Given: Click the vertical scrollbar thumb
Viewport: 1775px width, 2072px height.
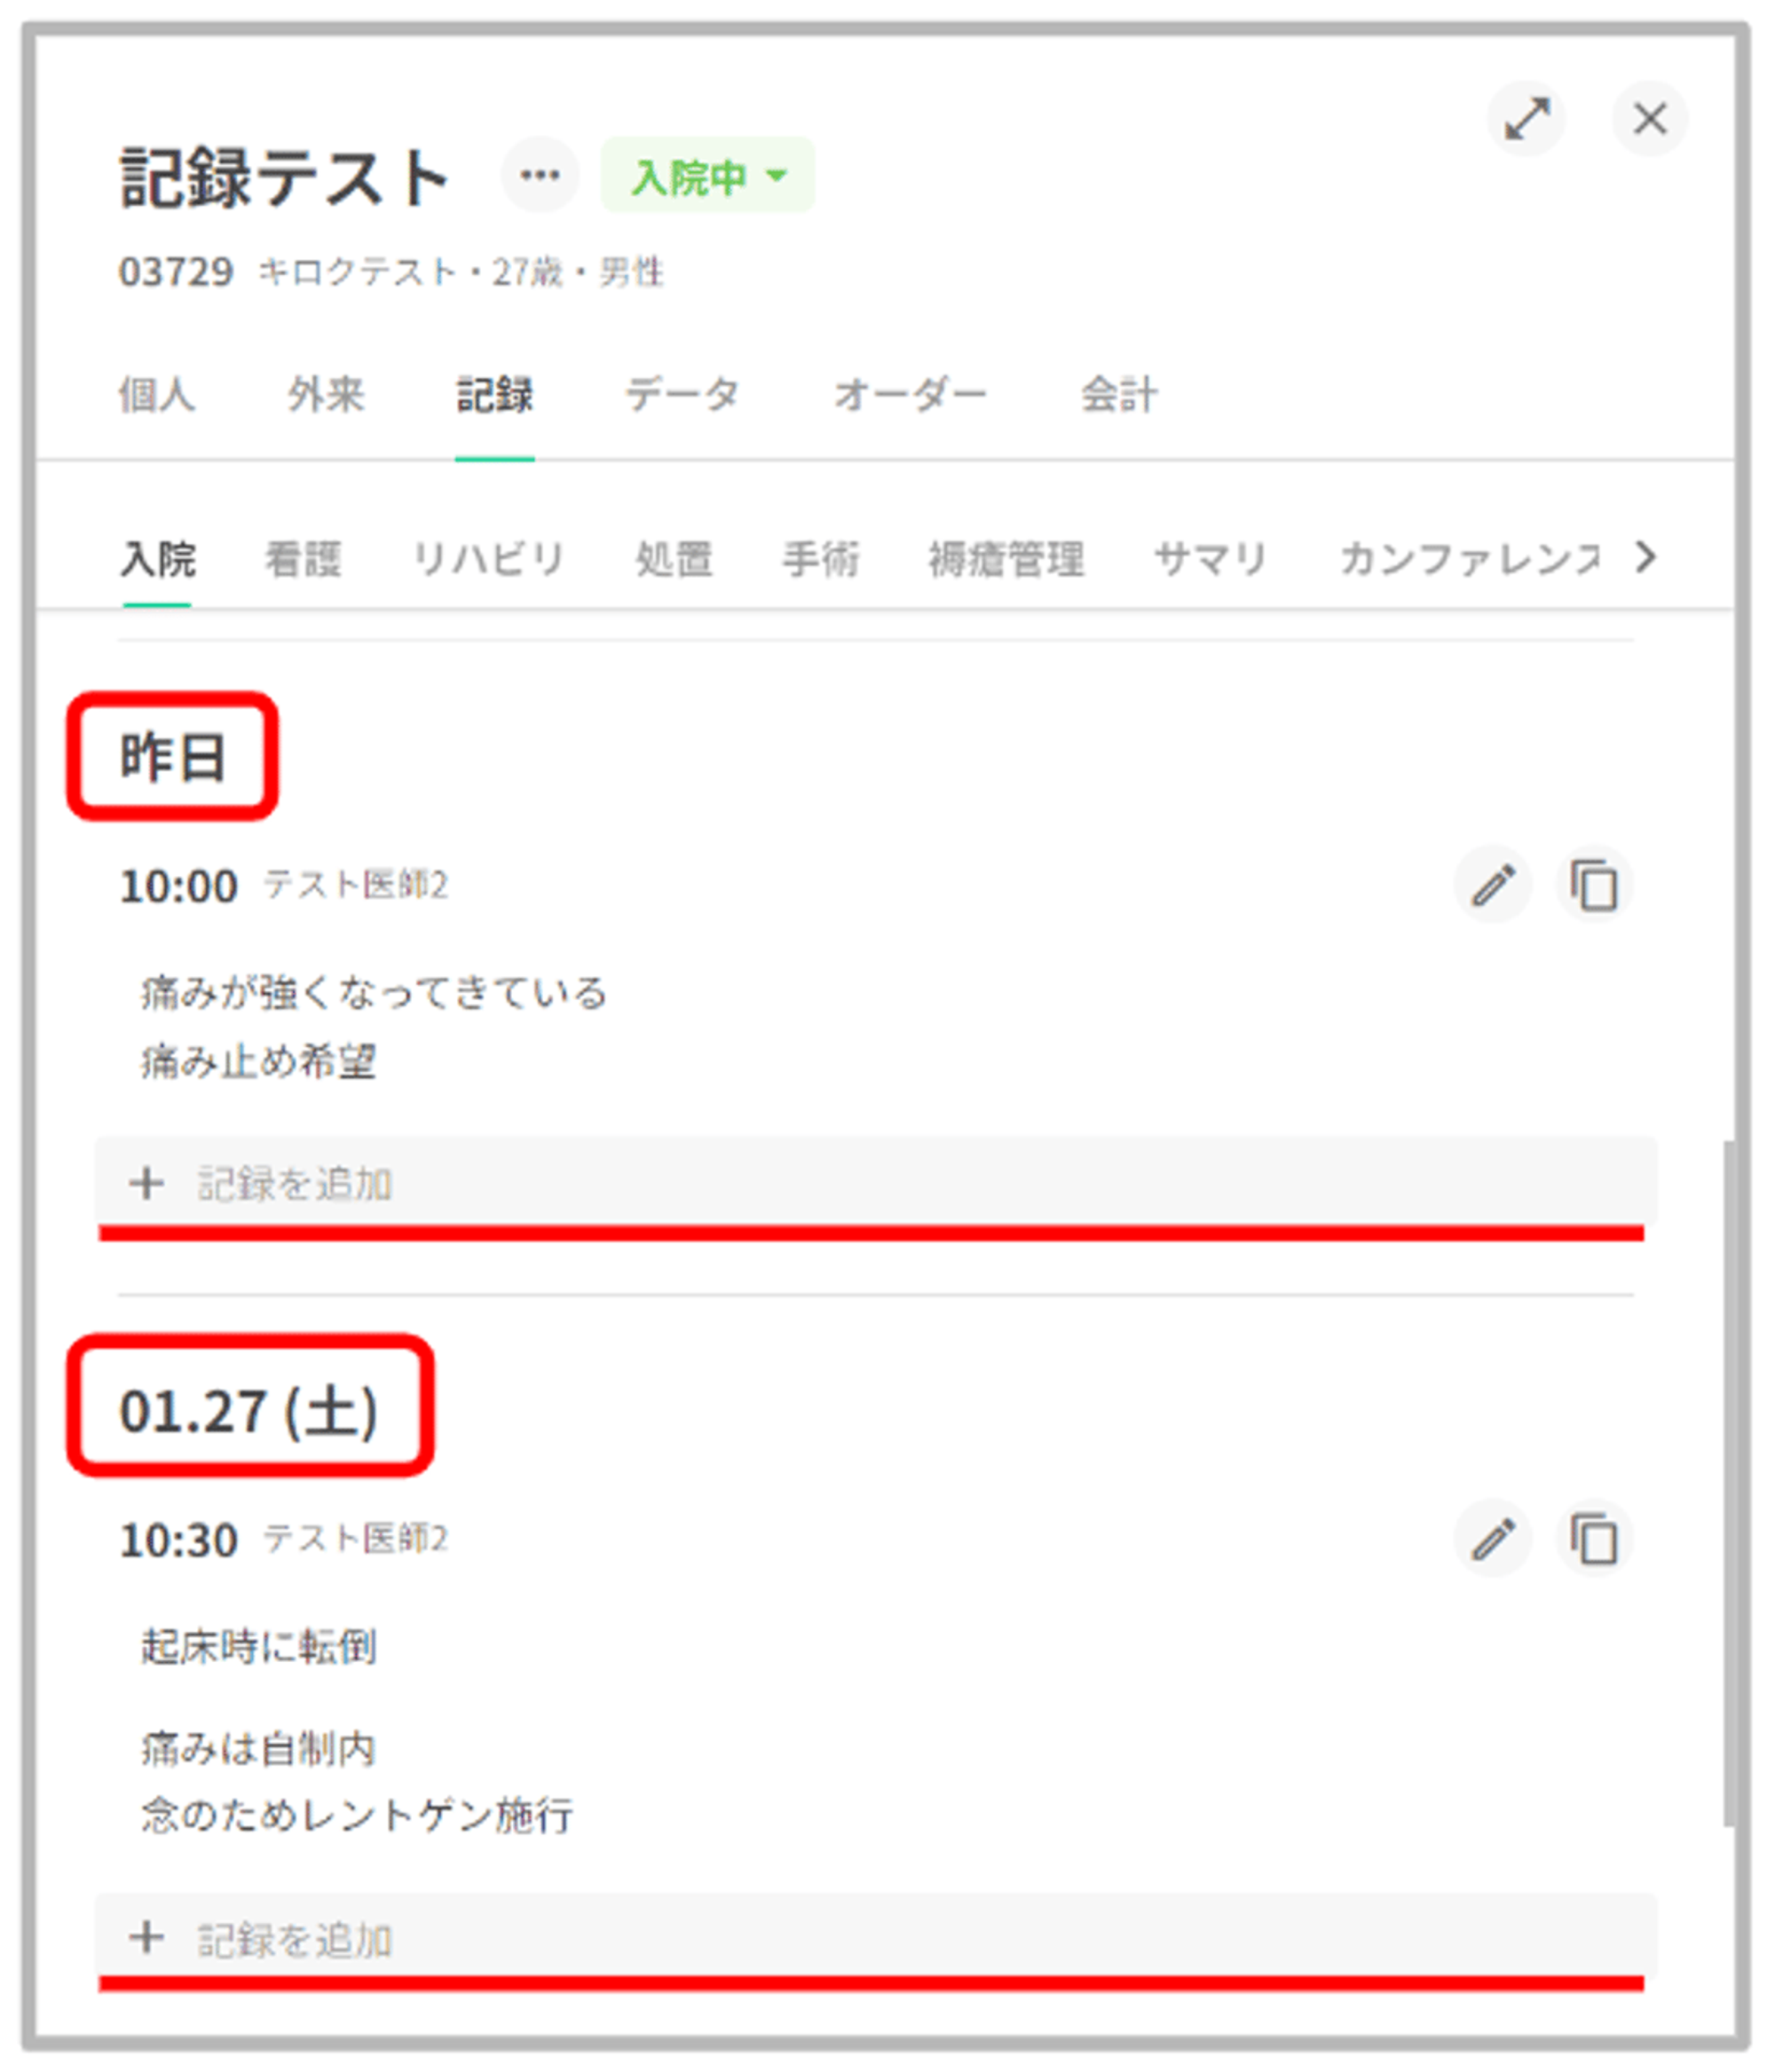Looking at the screenshot, I should pos(1729,1480).
